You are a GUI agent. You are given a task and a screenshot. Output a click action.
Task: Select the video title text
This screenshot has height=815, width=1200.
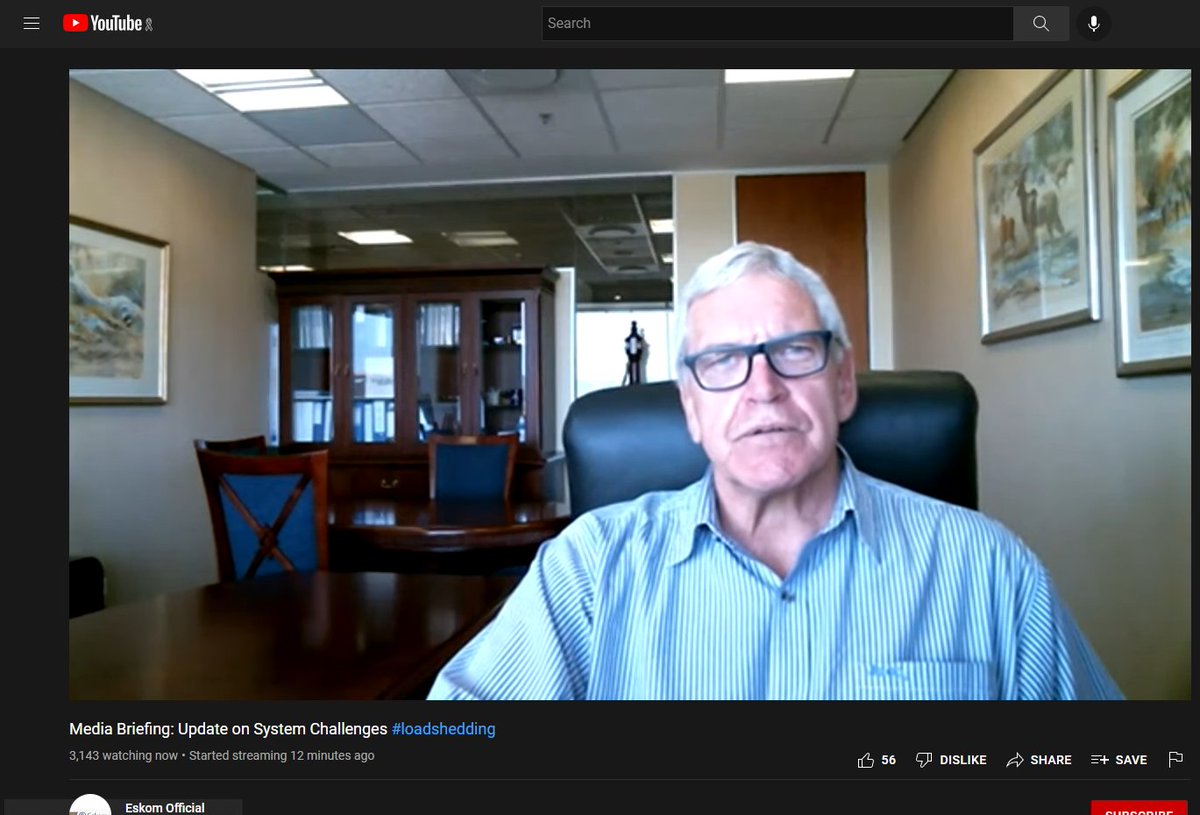tap(228, 729)
